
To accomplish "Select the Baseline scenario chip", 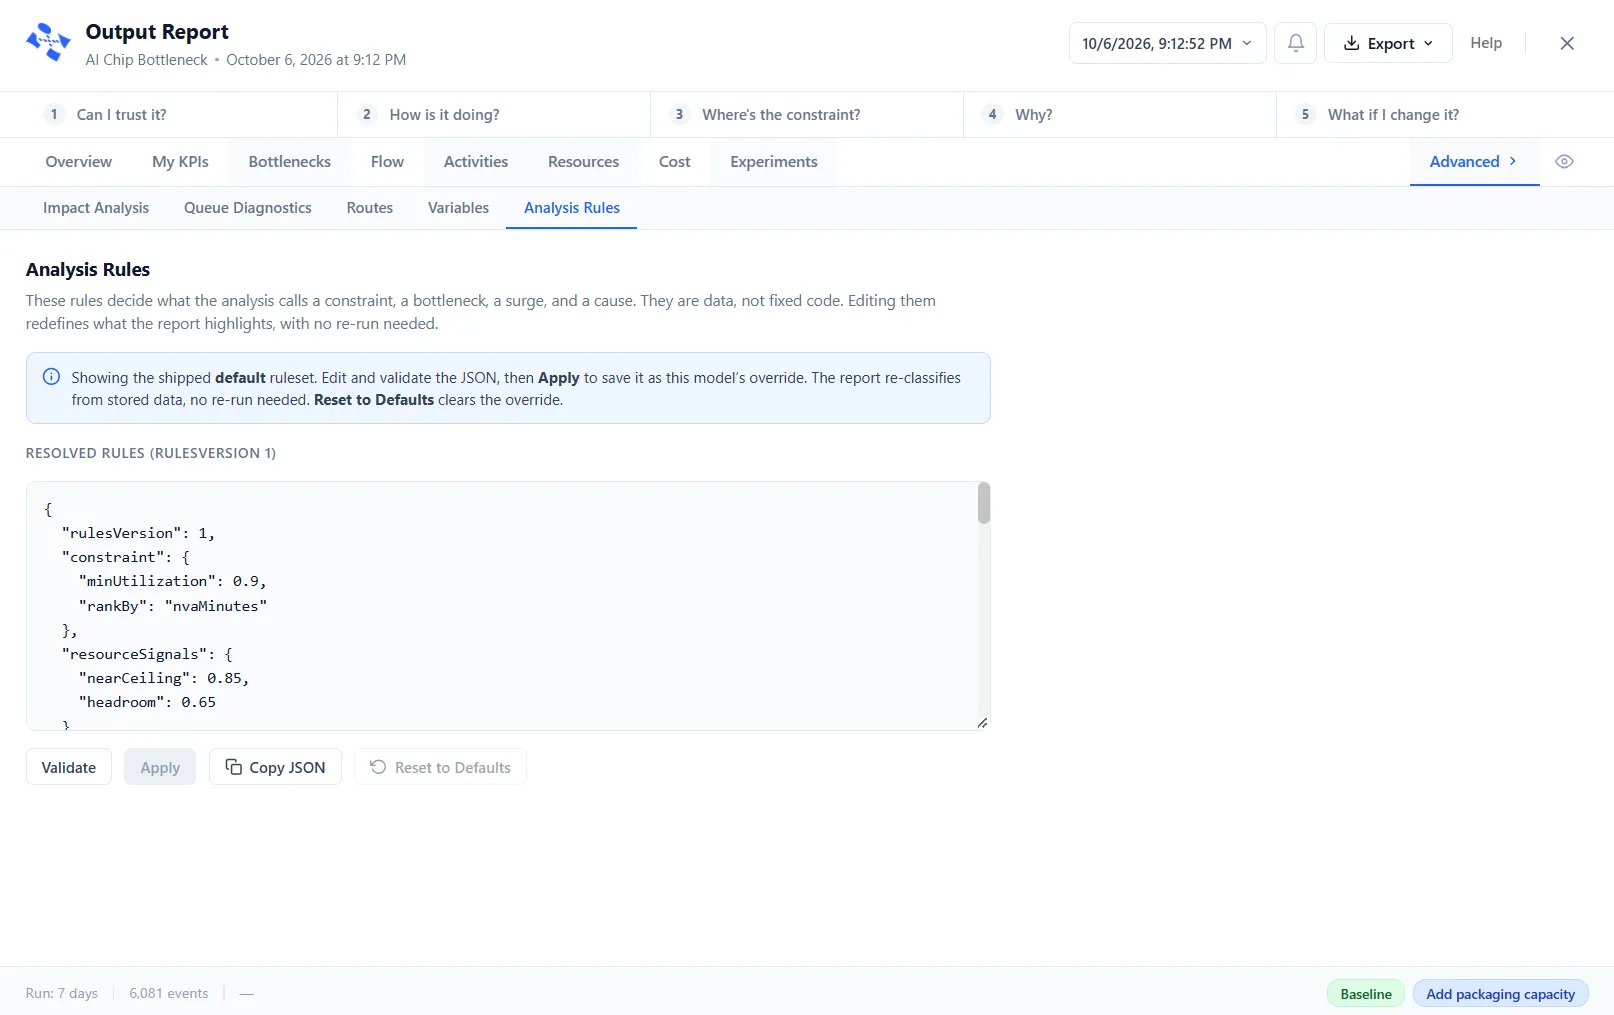I will [x=1366, y=994].
